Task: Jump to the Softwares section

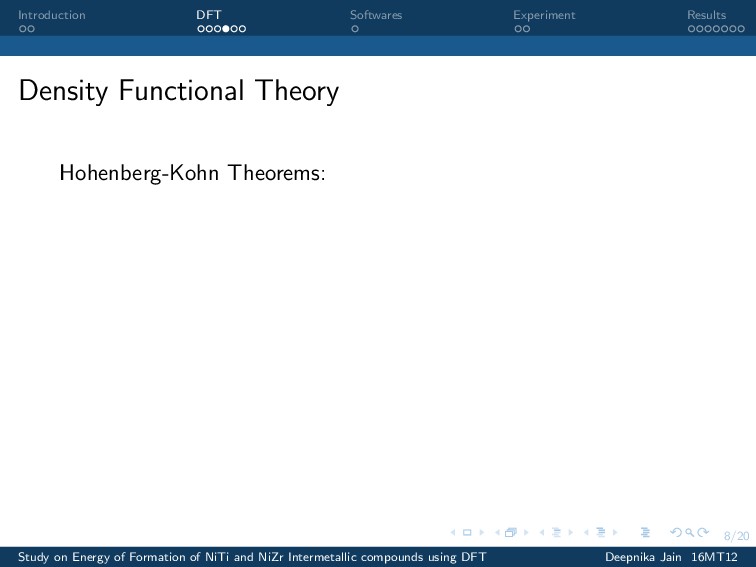Action: [x=376, y=15]
